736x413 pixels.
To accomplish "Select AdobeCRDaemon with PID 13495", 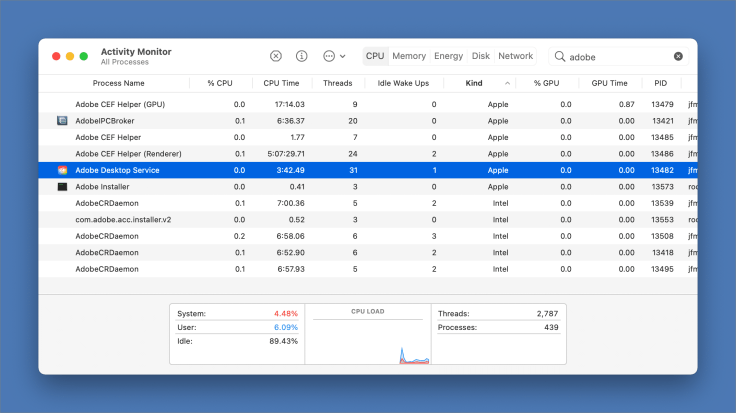I will pos(368,269).
